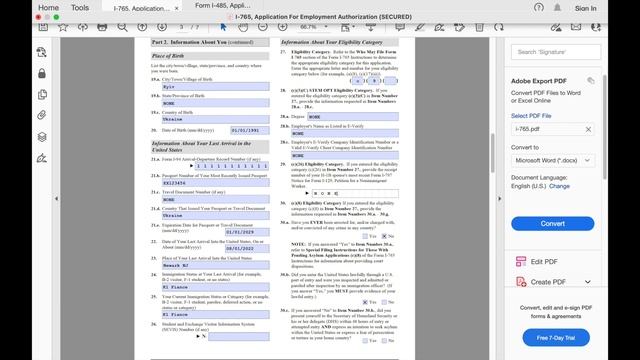The width and height of the screenshot is (640, 360).
Task: Open attachments paperclip panel
Action: pos(42,116)
